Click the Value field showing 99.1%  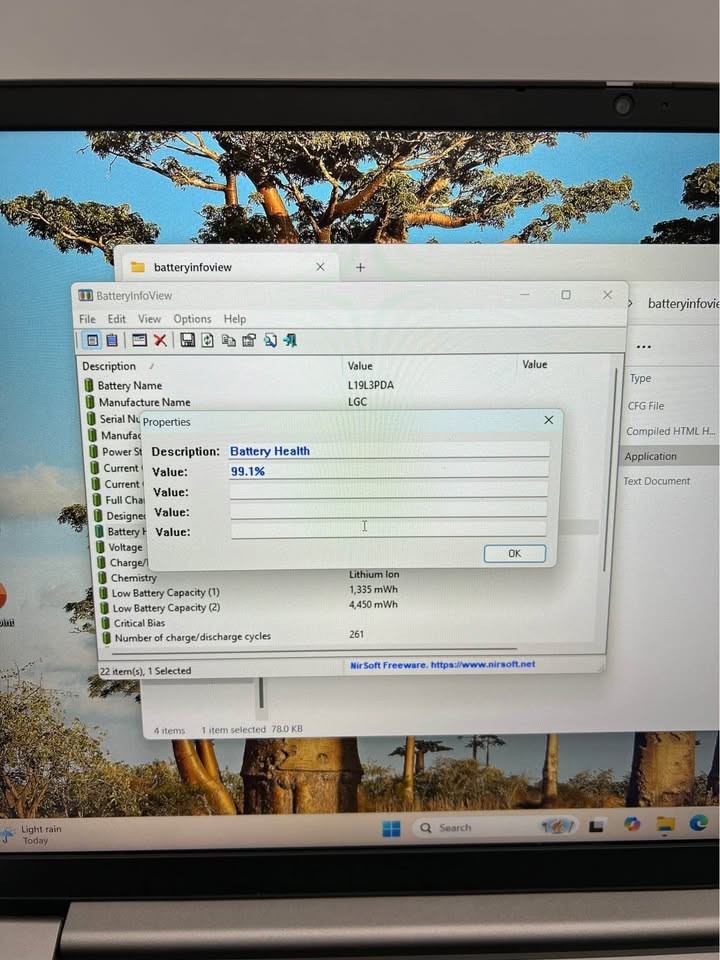[389, 471]
